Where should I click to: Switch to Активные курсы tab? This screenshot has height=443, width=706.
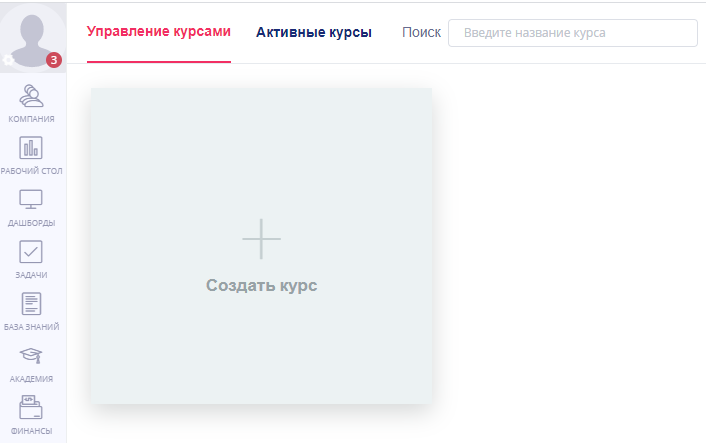click(x=314, y=32)
